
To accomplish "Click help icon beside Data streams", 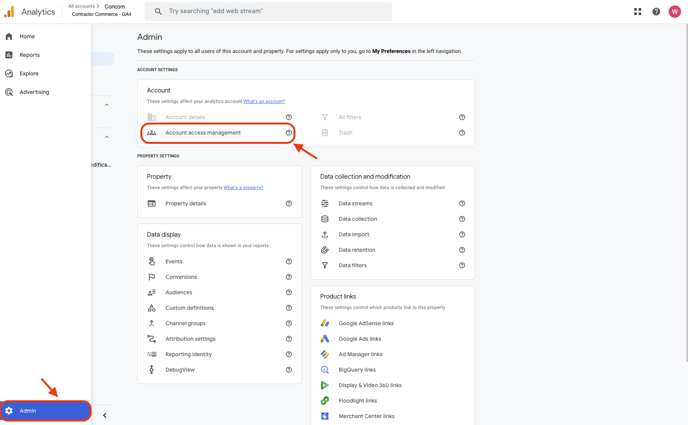I will (x=462, y=204).
